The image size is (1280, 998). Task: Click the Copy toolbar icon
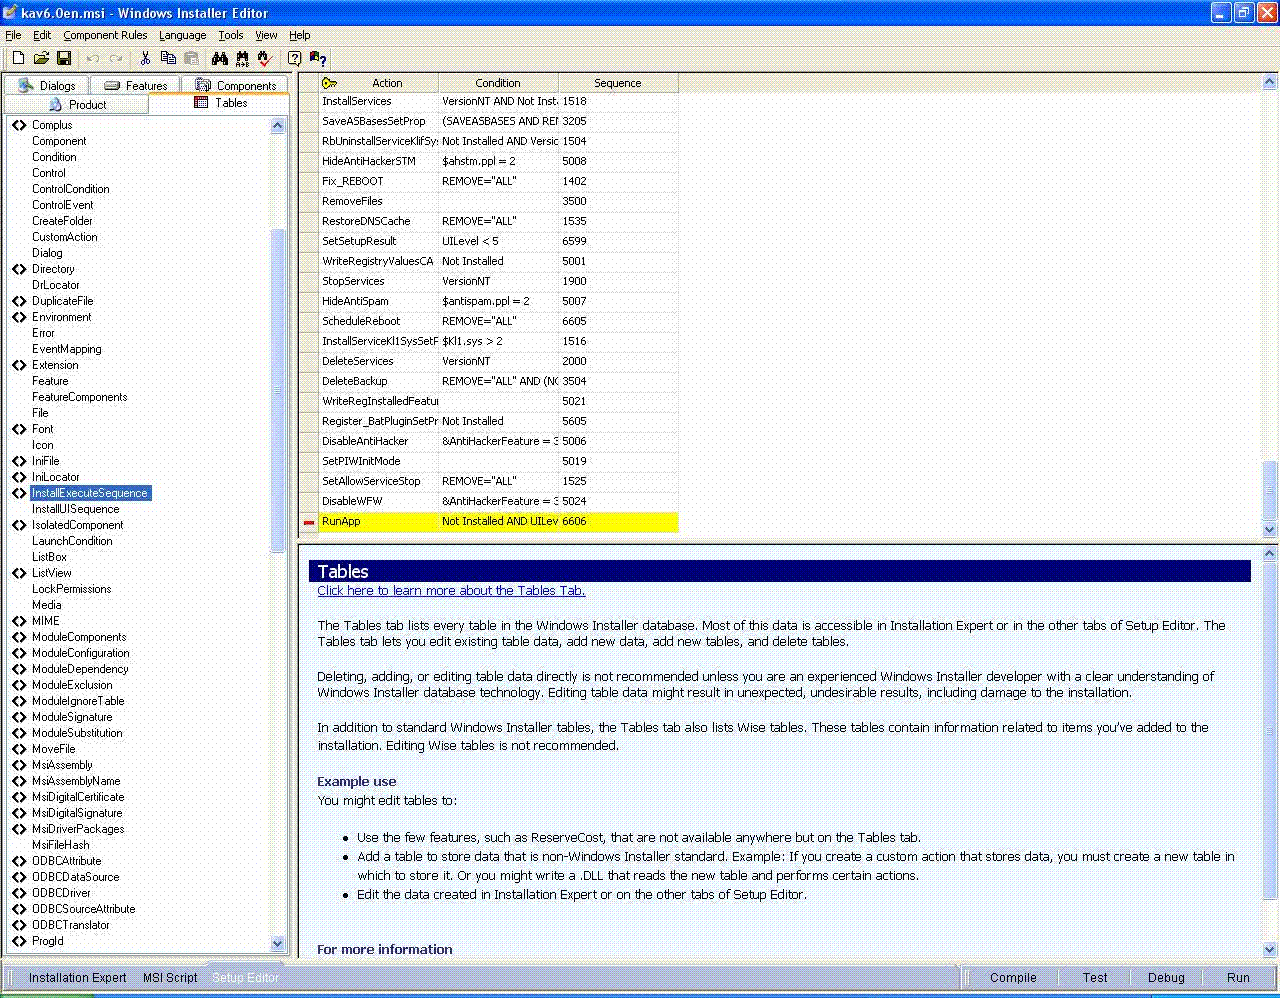point(168,59)
